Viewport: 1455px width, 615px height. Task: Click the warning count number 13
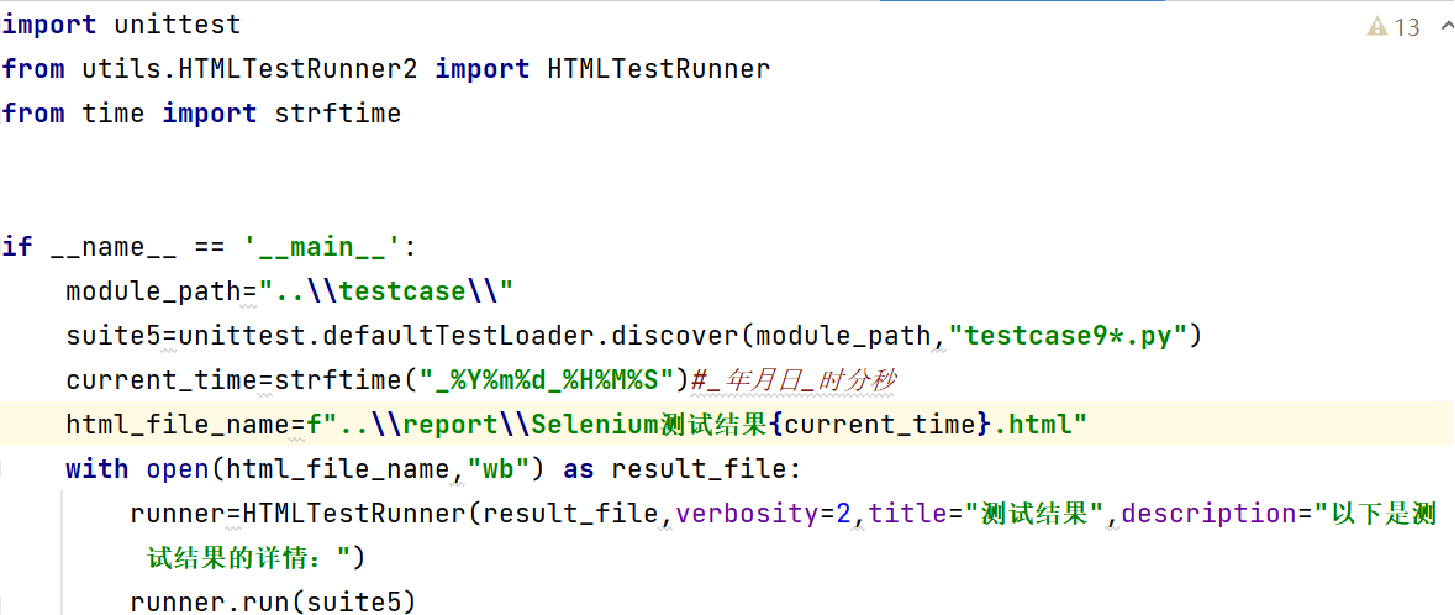pyautogui.click(x=1407, y=28)
